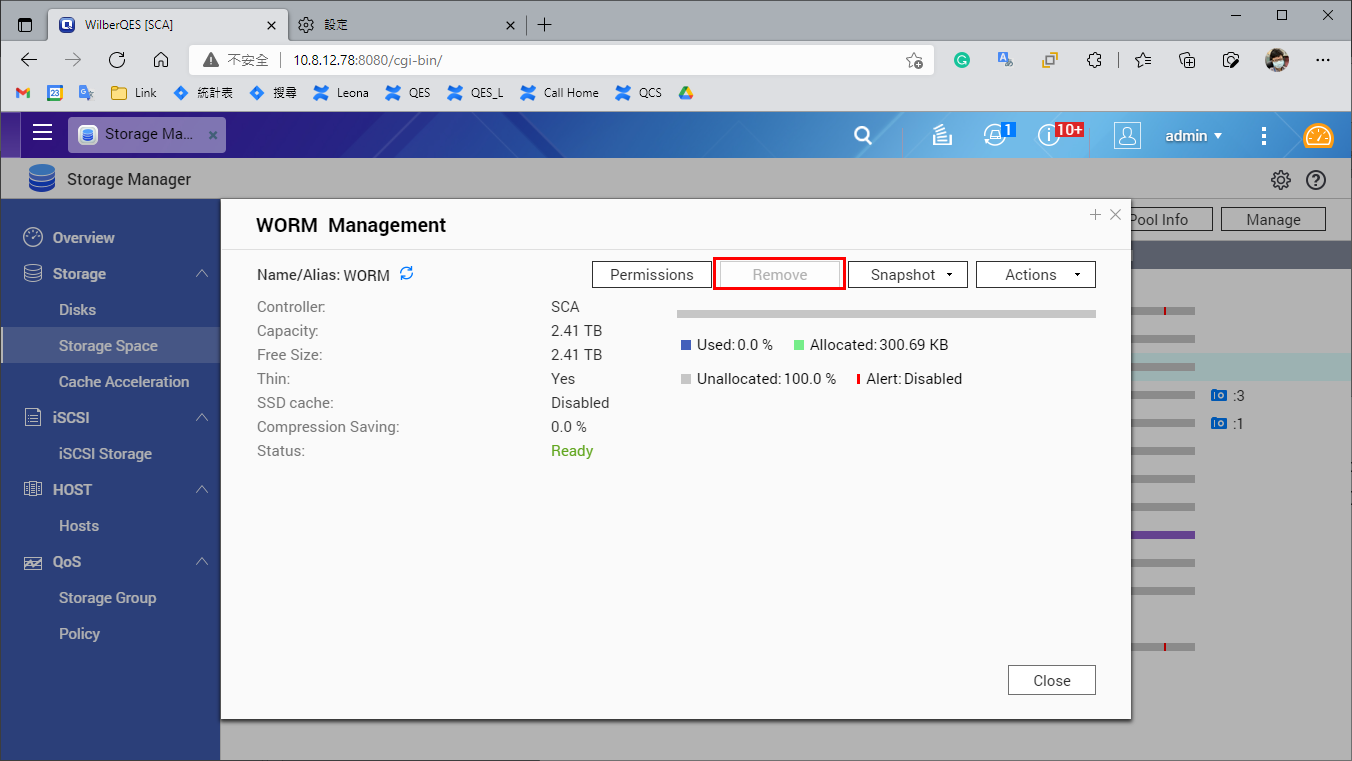Screen dimensions: 1352x761
Task: Open event notifications icon with 10+ badge
Action: point(1049,136)
